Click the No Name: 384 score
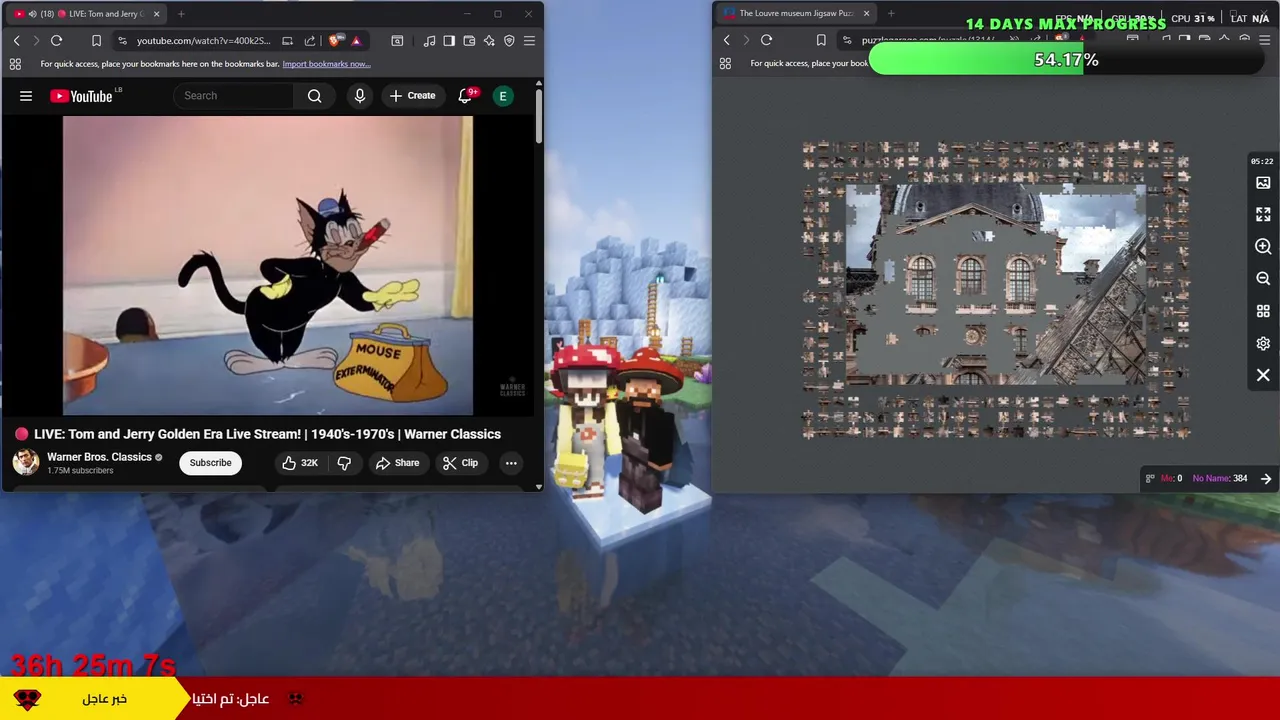 click(x=1220, y=478)
